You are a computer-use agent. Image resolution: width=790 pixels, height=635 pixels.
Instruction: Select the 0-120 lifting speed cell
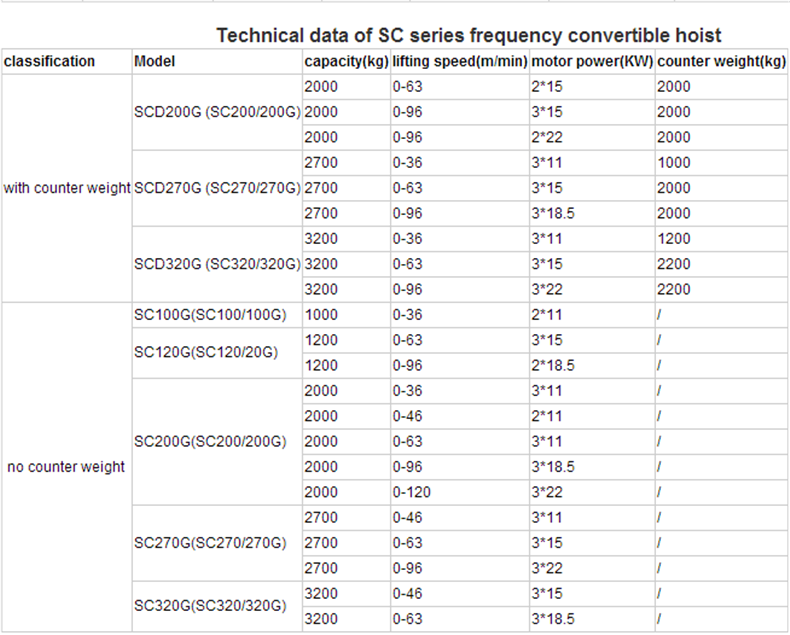tap(412, 491)
